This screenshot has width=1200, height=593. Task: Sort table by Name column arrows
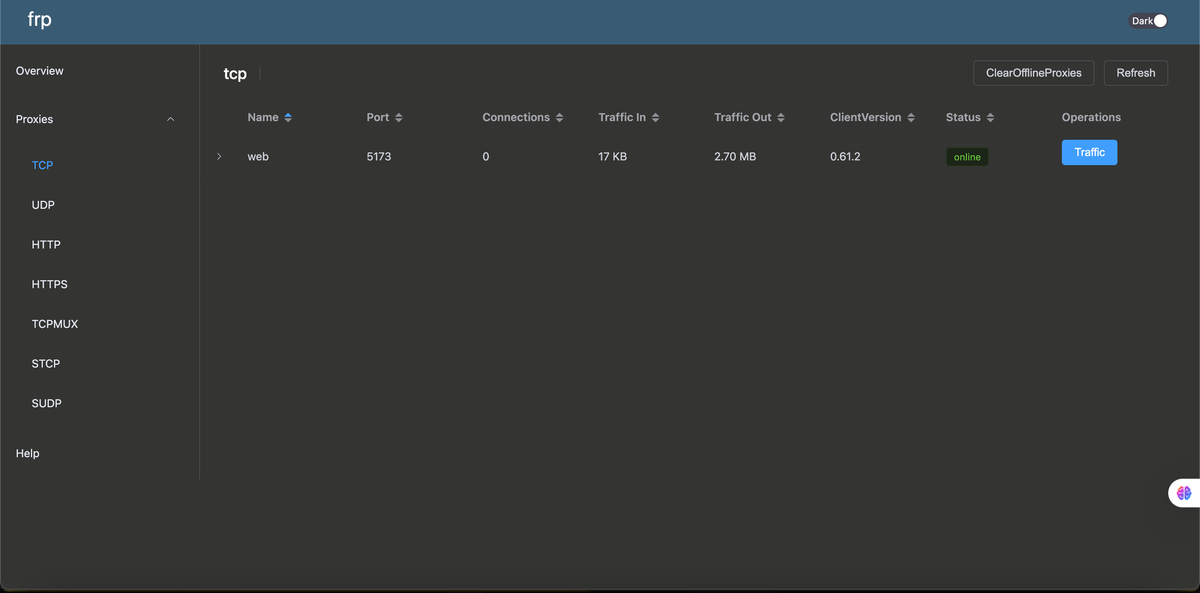coord(288,118)
